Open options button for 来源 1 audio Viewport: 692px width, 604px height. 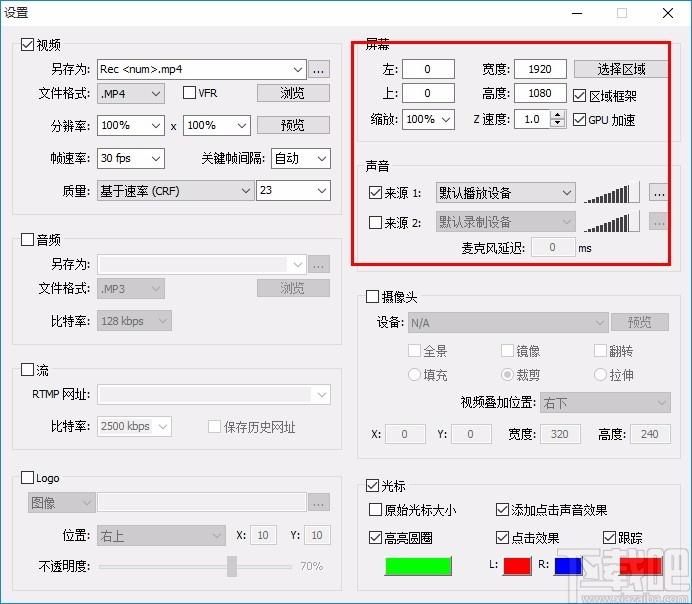pyautogui.click(x=659, y=193)
